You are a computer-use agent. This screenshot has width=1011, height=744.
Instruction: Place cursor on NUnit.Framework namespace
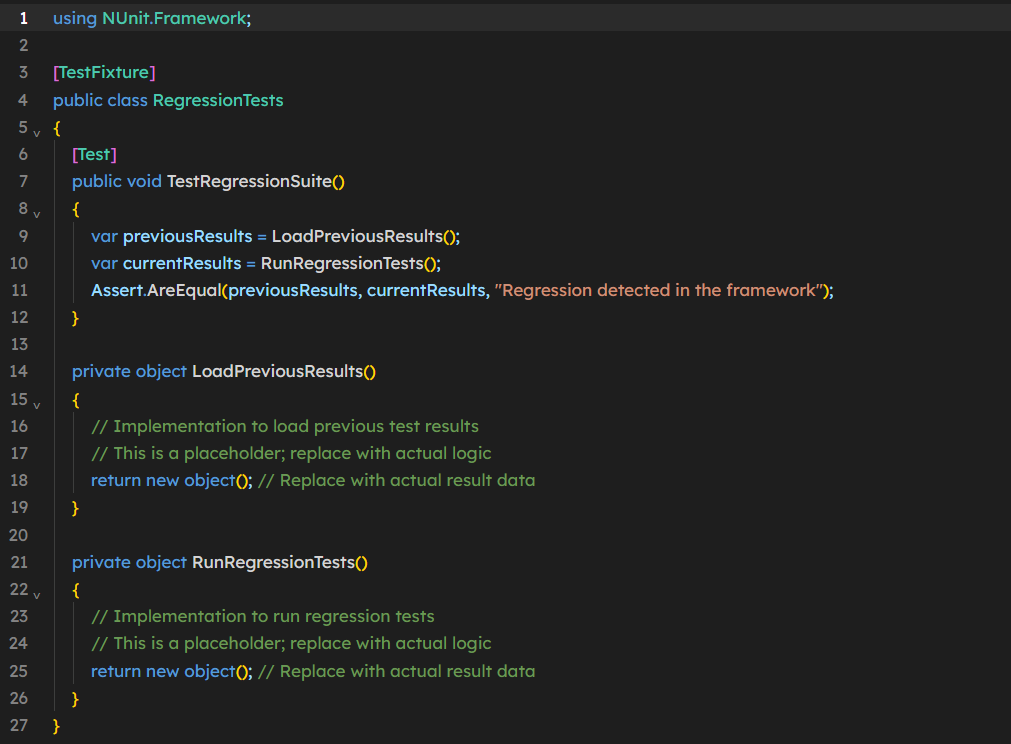pyautogui.click(x=174, y=18)
